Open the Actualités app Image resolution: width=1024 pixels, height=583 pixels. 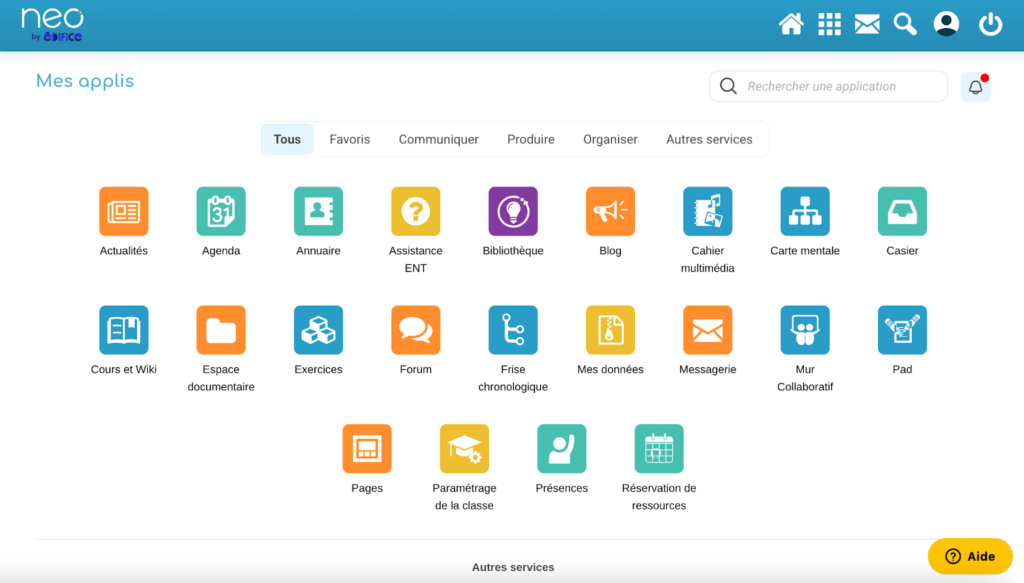click(123, 212)
